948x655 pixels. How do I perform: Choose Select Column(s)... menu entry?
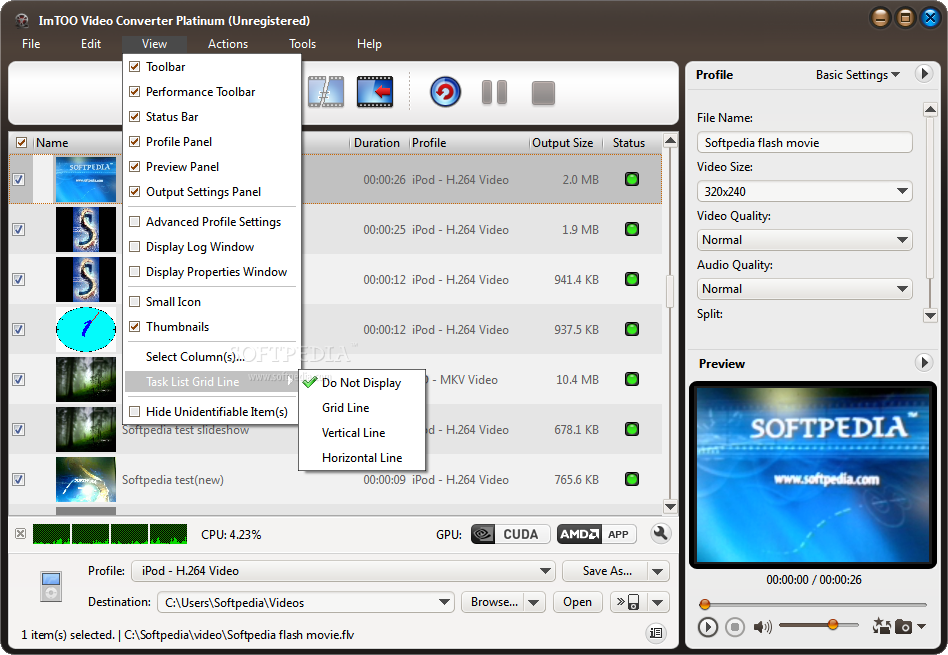212,357
